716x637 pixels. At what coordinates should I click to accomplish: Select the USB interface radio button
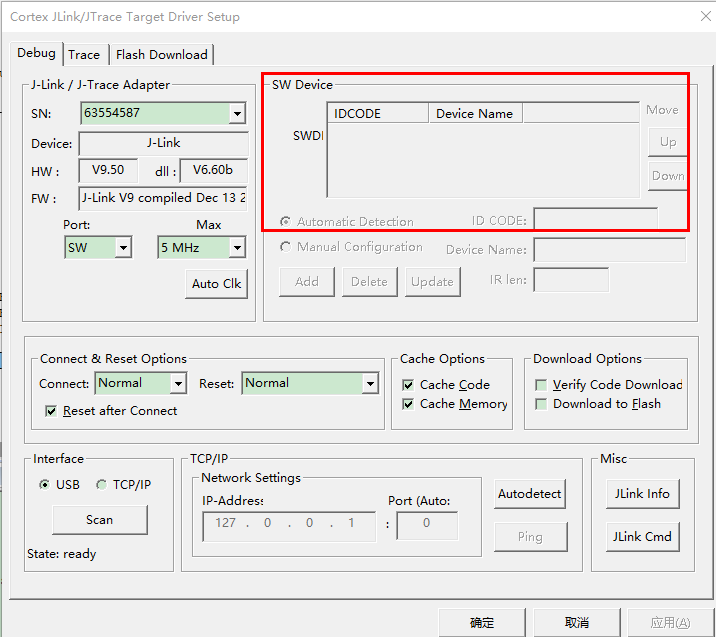(x=44, y=485)
